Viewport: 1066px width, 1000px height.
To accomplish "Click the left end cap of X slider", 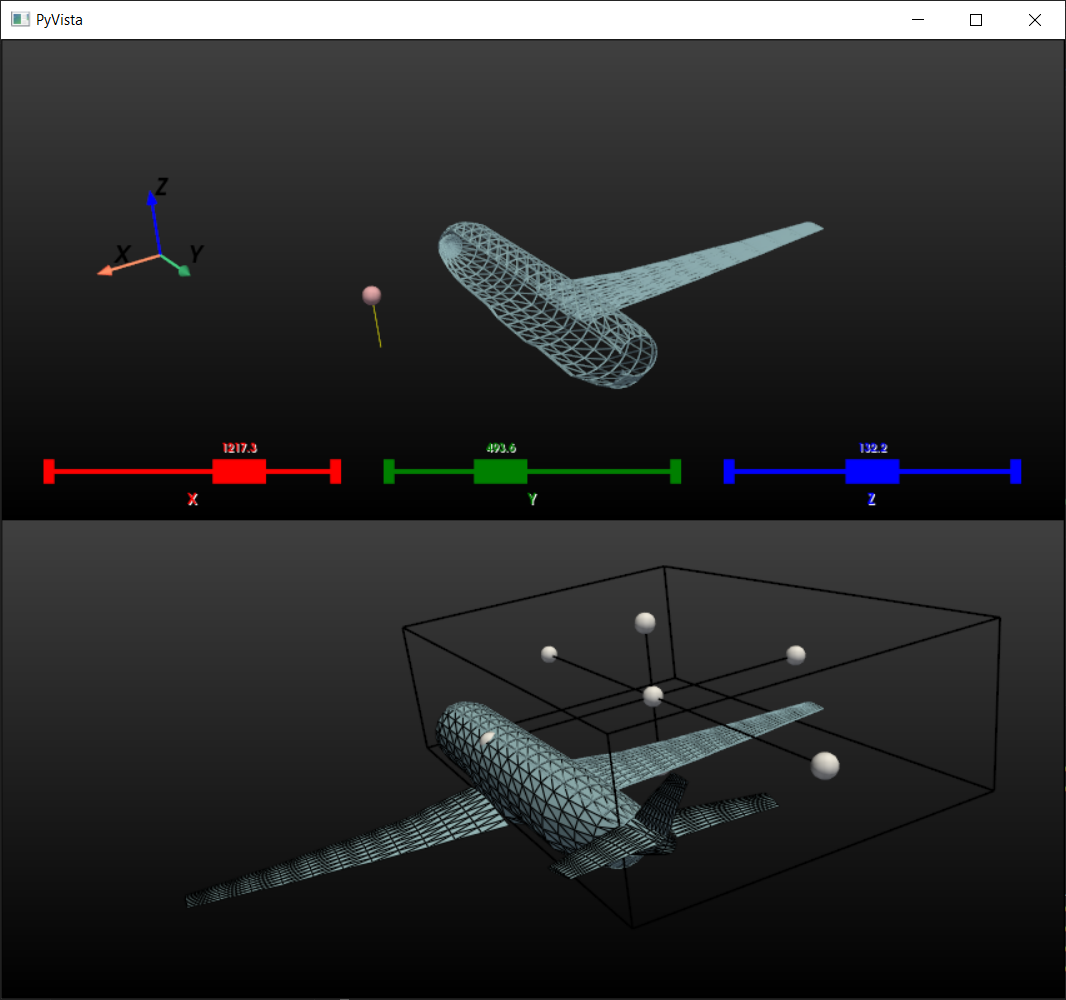I will pos(49,471).
